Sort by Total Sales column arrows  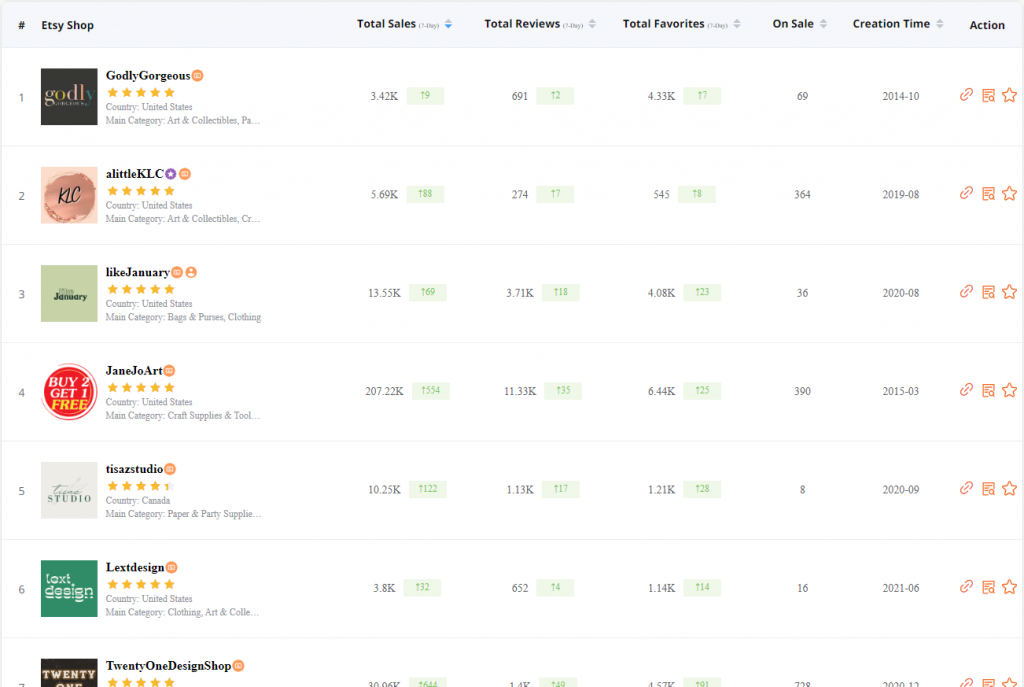[448, 24]
